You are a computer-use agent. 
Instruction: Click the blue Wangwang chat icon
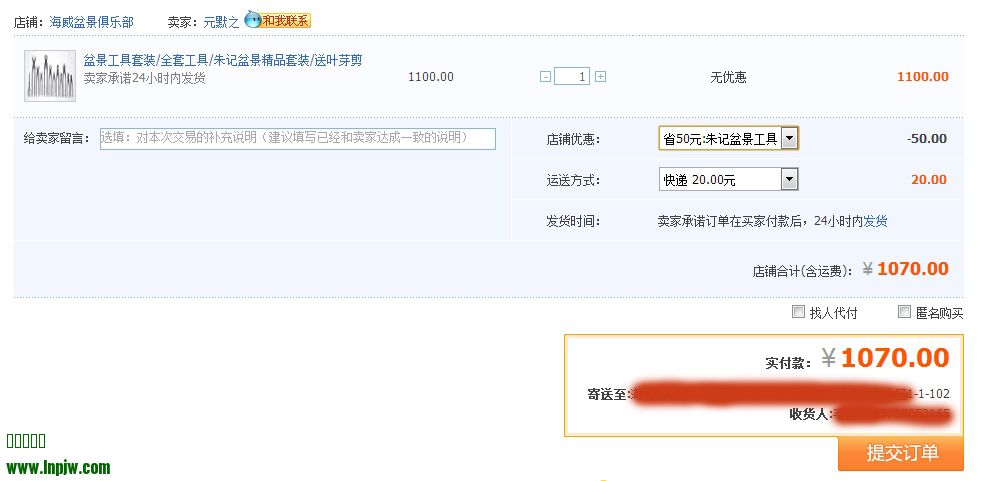[252, 20]
